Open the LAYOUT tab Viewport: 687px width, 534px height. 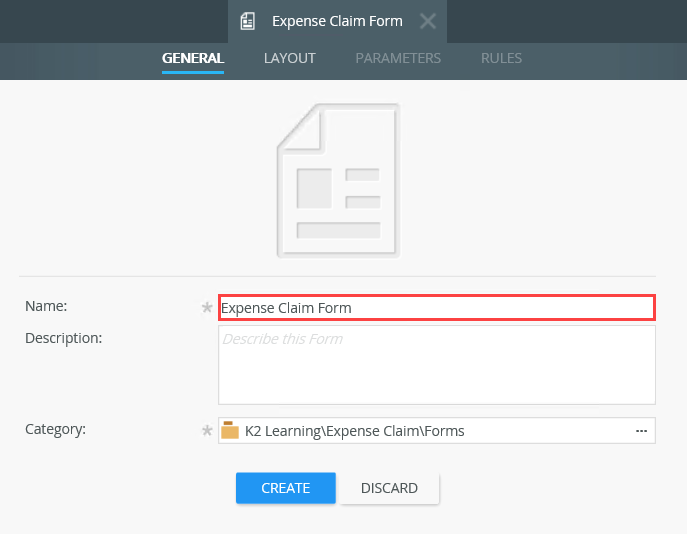[290, 58]
